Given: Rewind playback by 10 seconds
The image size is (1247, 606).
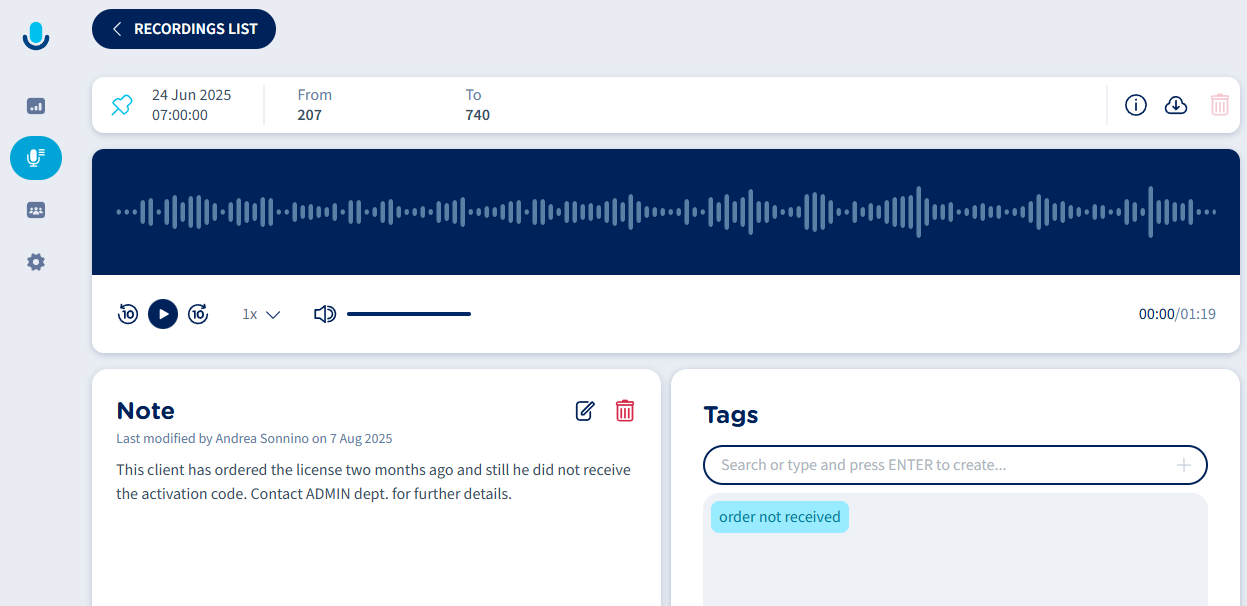Looking at the screenshot, I should tap(128, 314).
